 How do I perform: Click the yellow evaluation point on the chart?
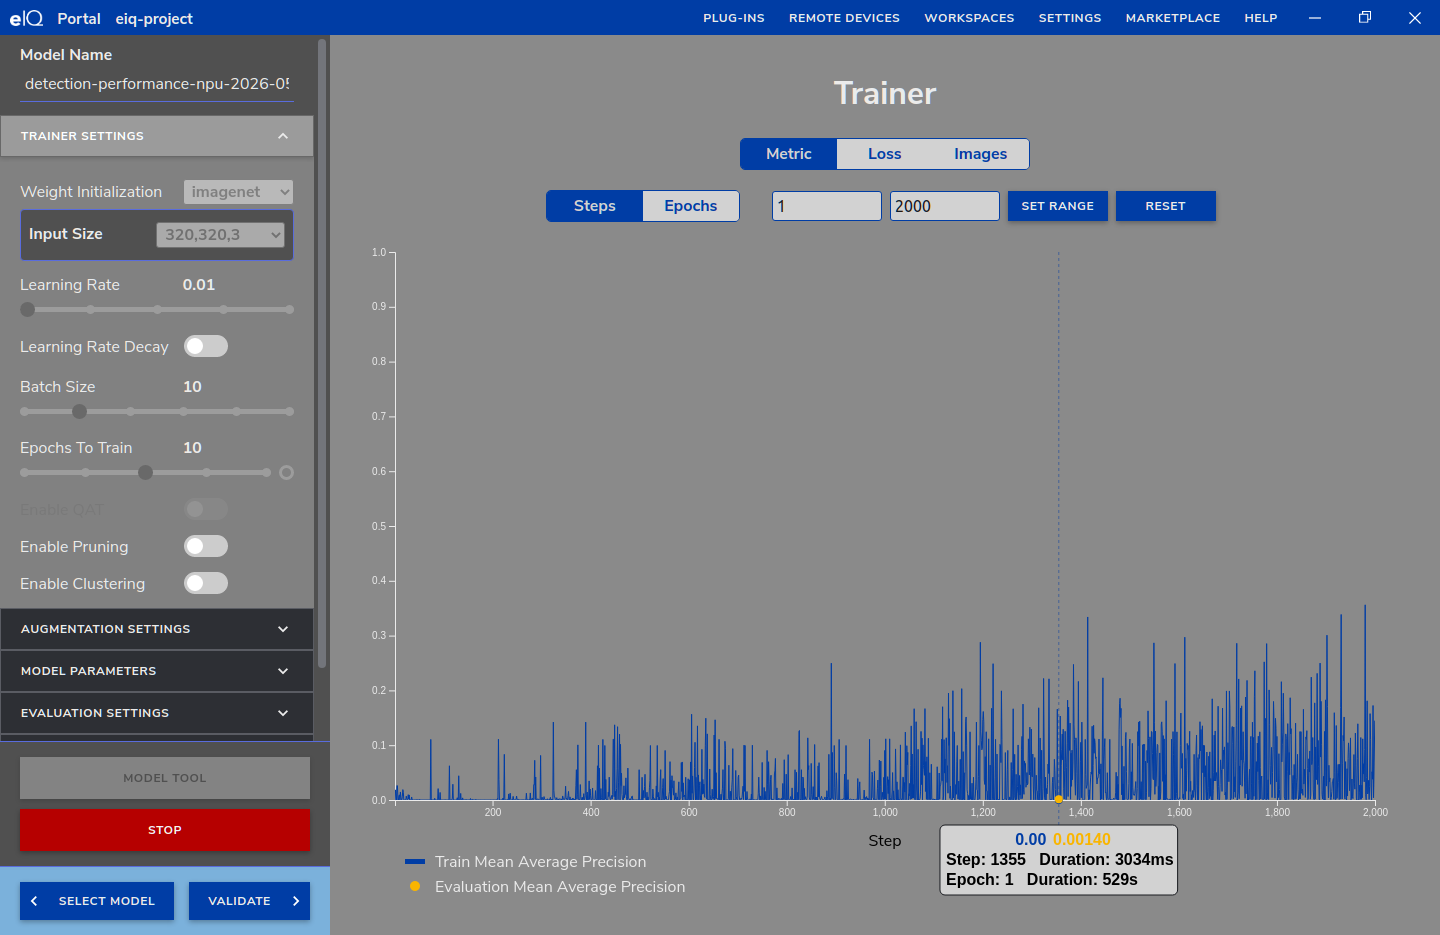click(x=1058, y=799)
